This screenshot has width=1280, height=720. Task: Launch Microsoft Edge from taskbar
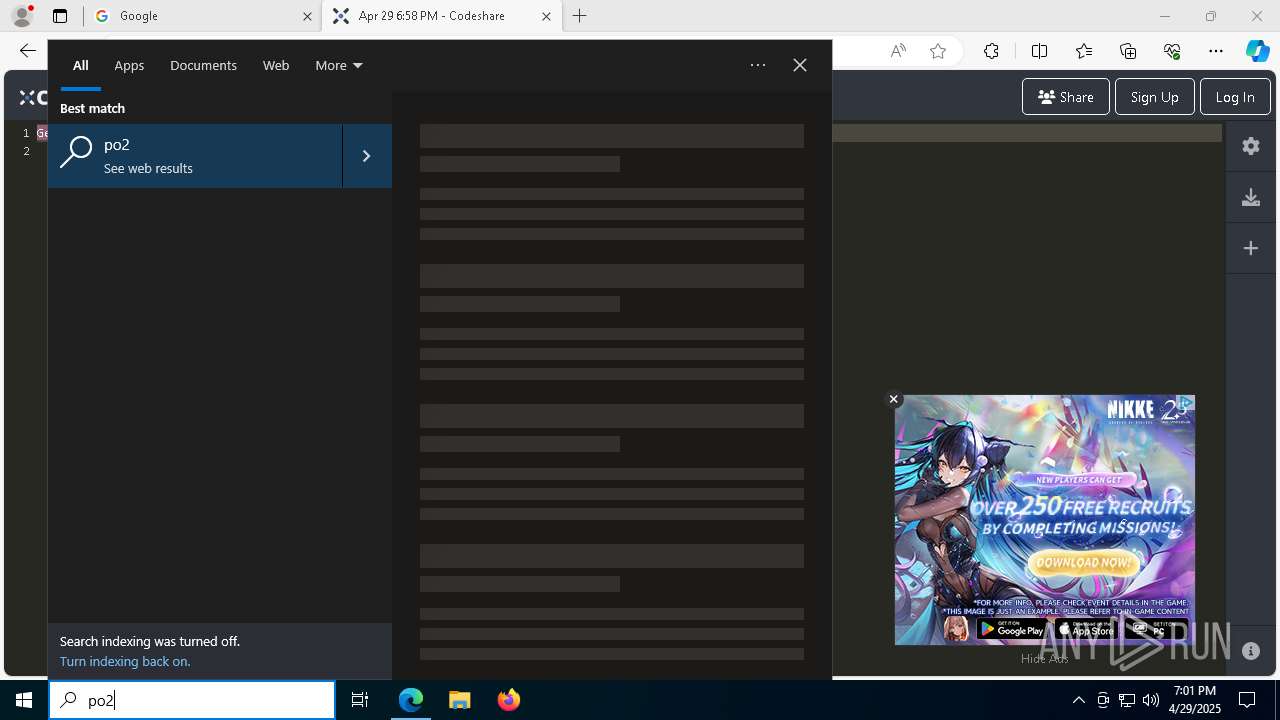pos(411,700)
